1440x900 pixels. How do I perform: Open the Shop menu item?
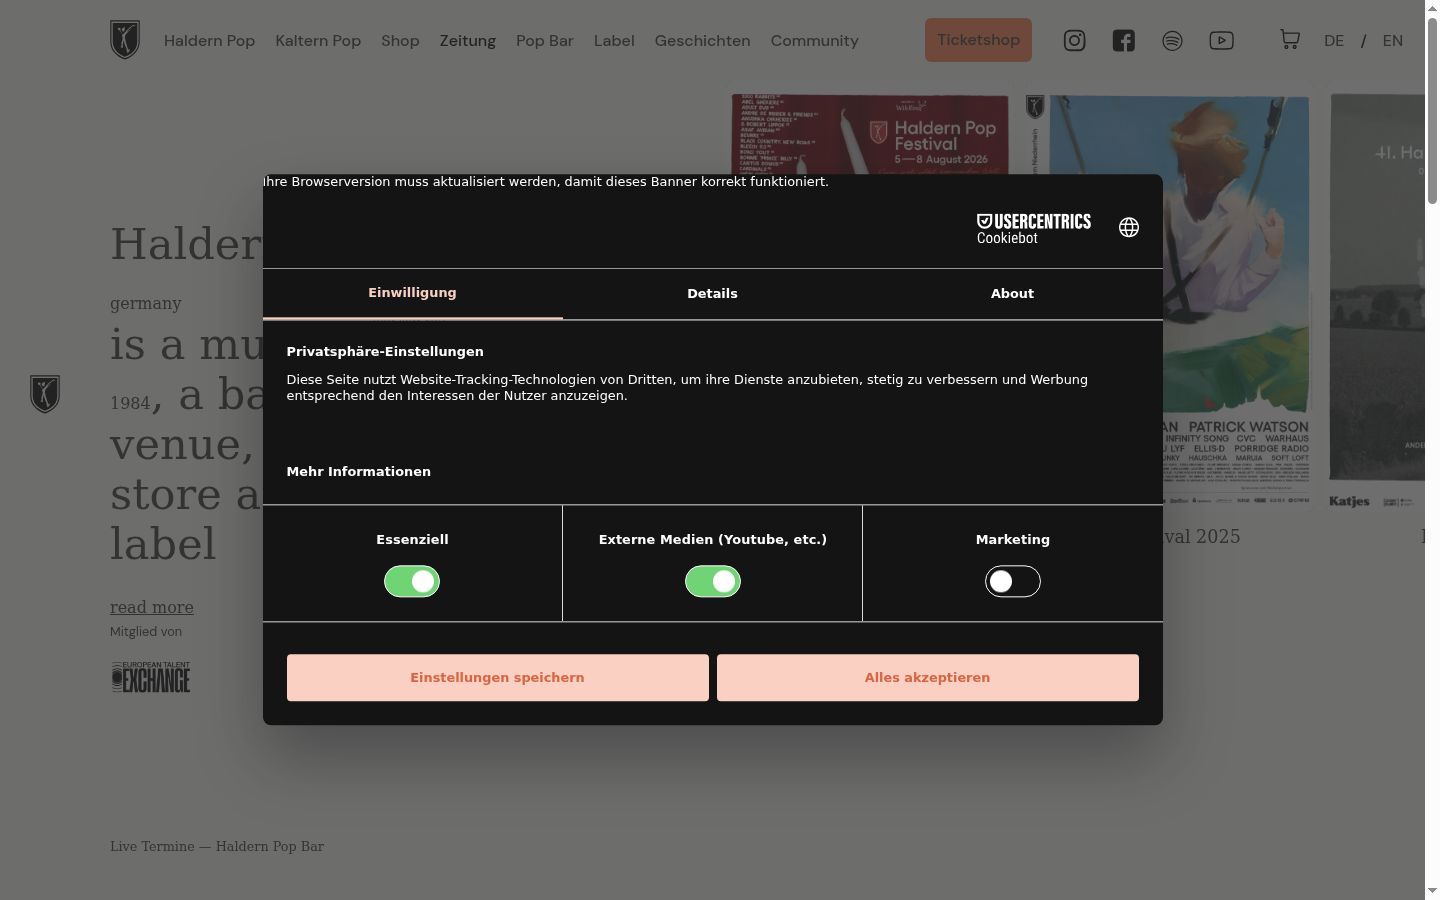(x=400, y=41)
